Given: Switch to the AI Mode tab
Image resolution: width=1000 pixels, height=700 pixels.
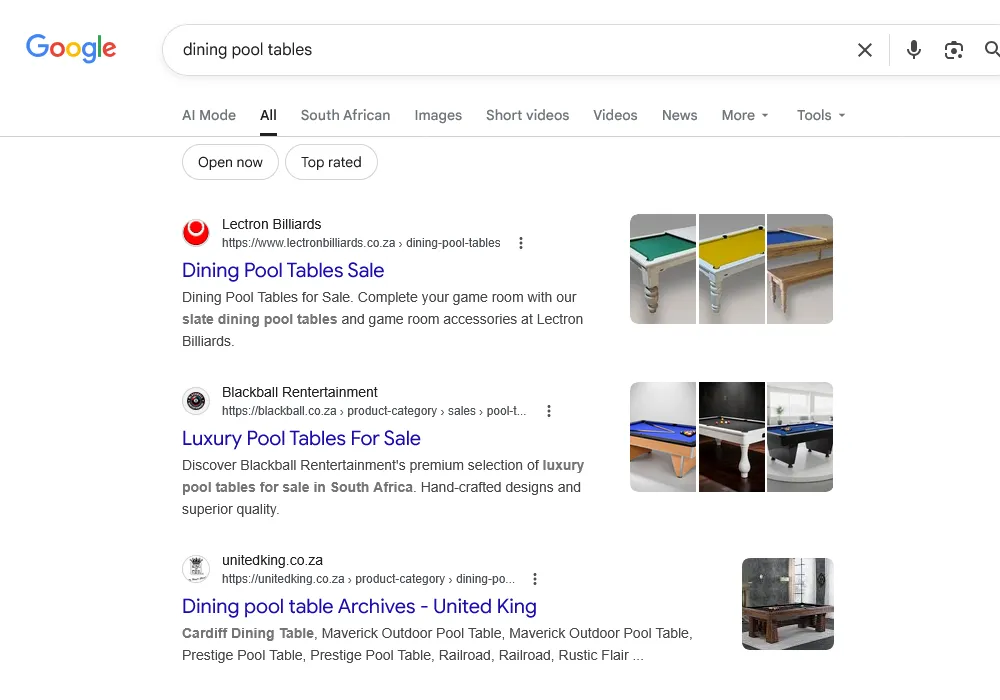Looking at the screenshot, I should [x=209, y=115].
